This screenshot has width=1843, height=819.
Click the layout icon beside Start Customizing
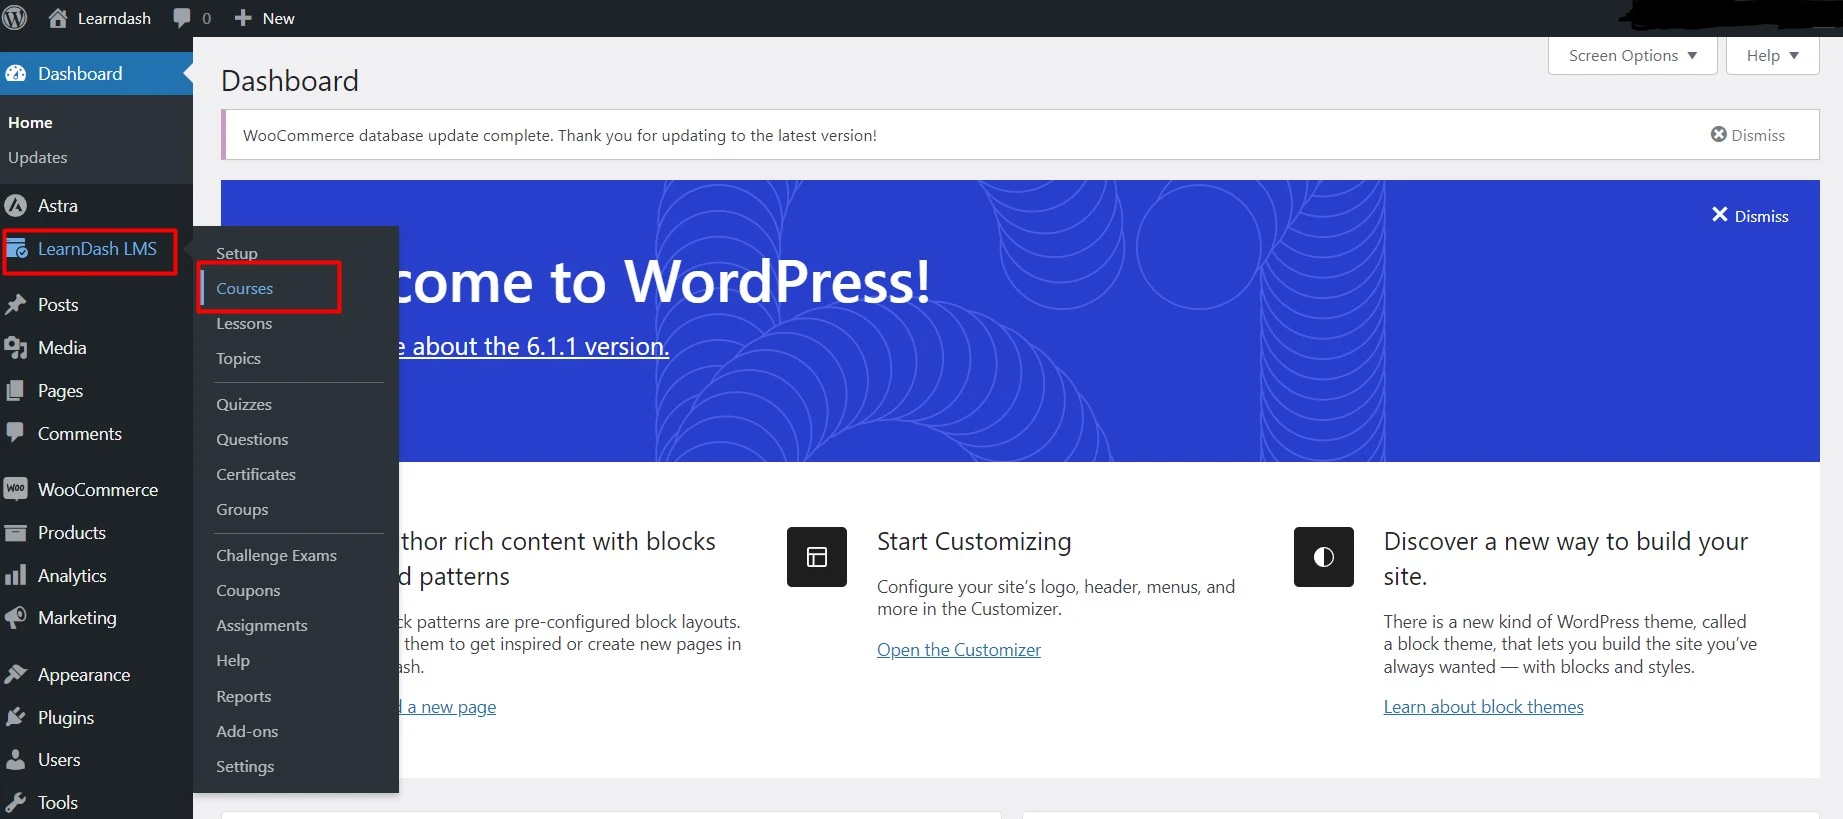(817, 557)
